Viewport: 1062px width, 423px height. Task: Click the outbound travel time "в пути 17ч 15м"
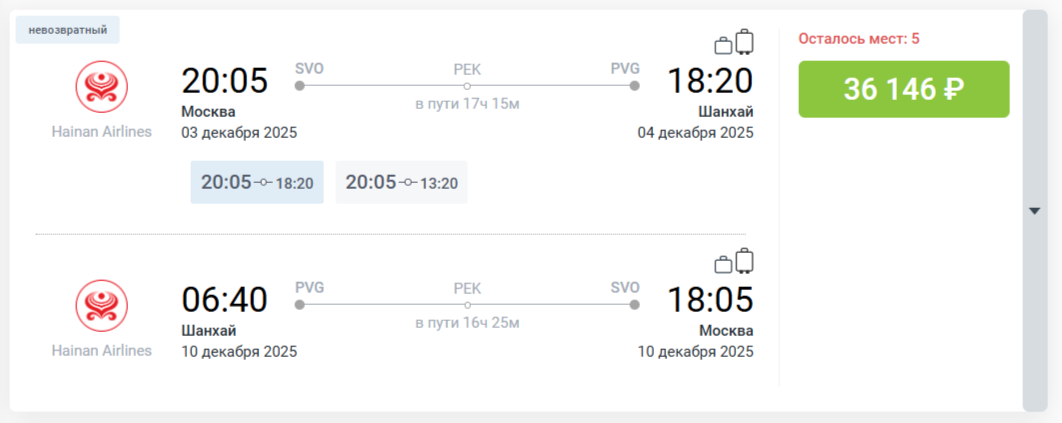(x=467, y=104)
